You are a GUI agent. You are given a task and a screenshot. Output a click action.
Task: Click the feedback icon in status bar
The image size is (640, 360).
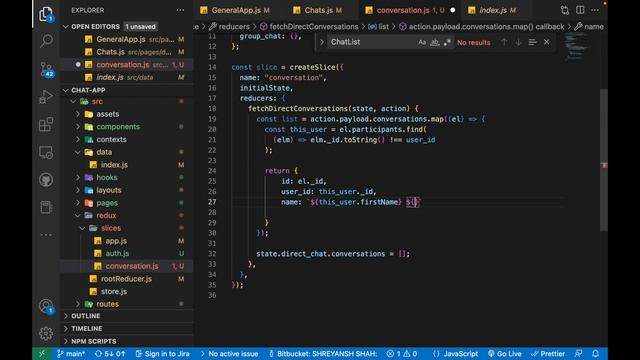(578, 353)
